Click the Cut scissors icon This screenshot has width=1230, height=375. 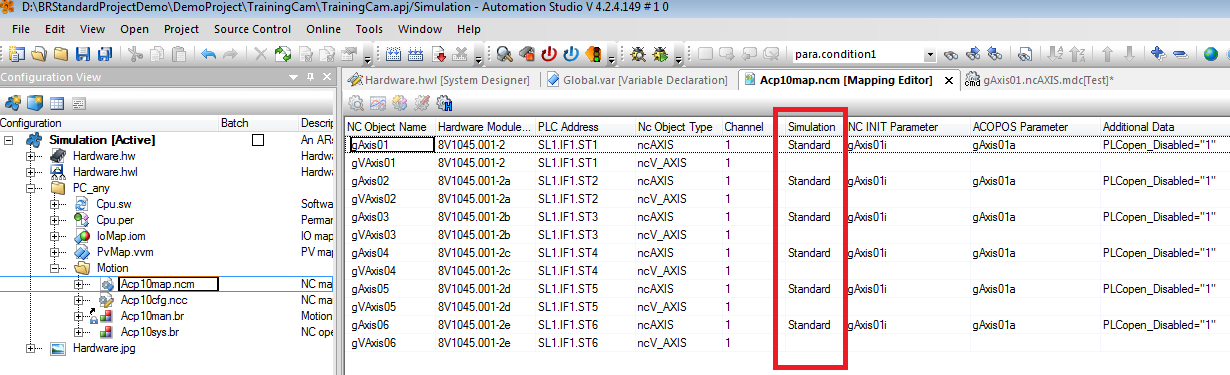[135, 54]
